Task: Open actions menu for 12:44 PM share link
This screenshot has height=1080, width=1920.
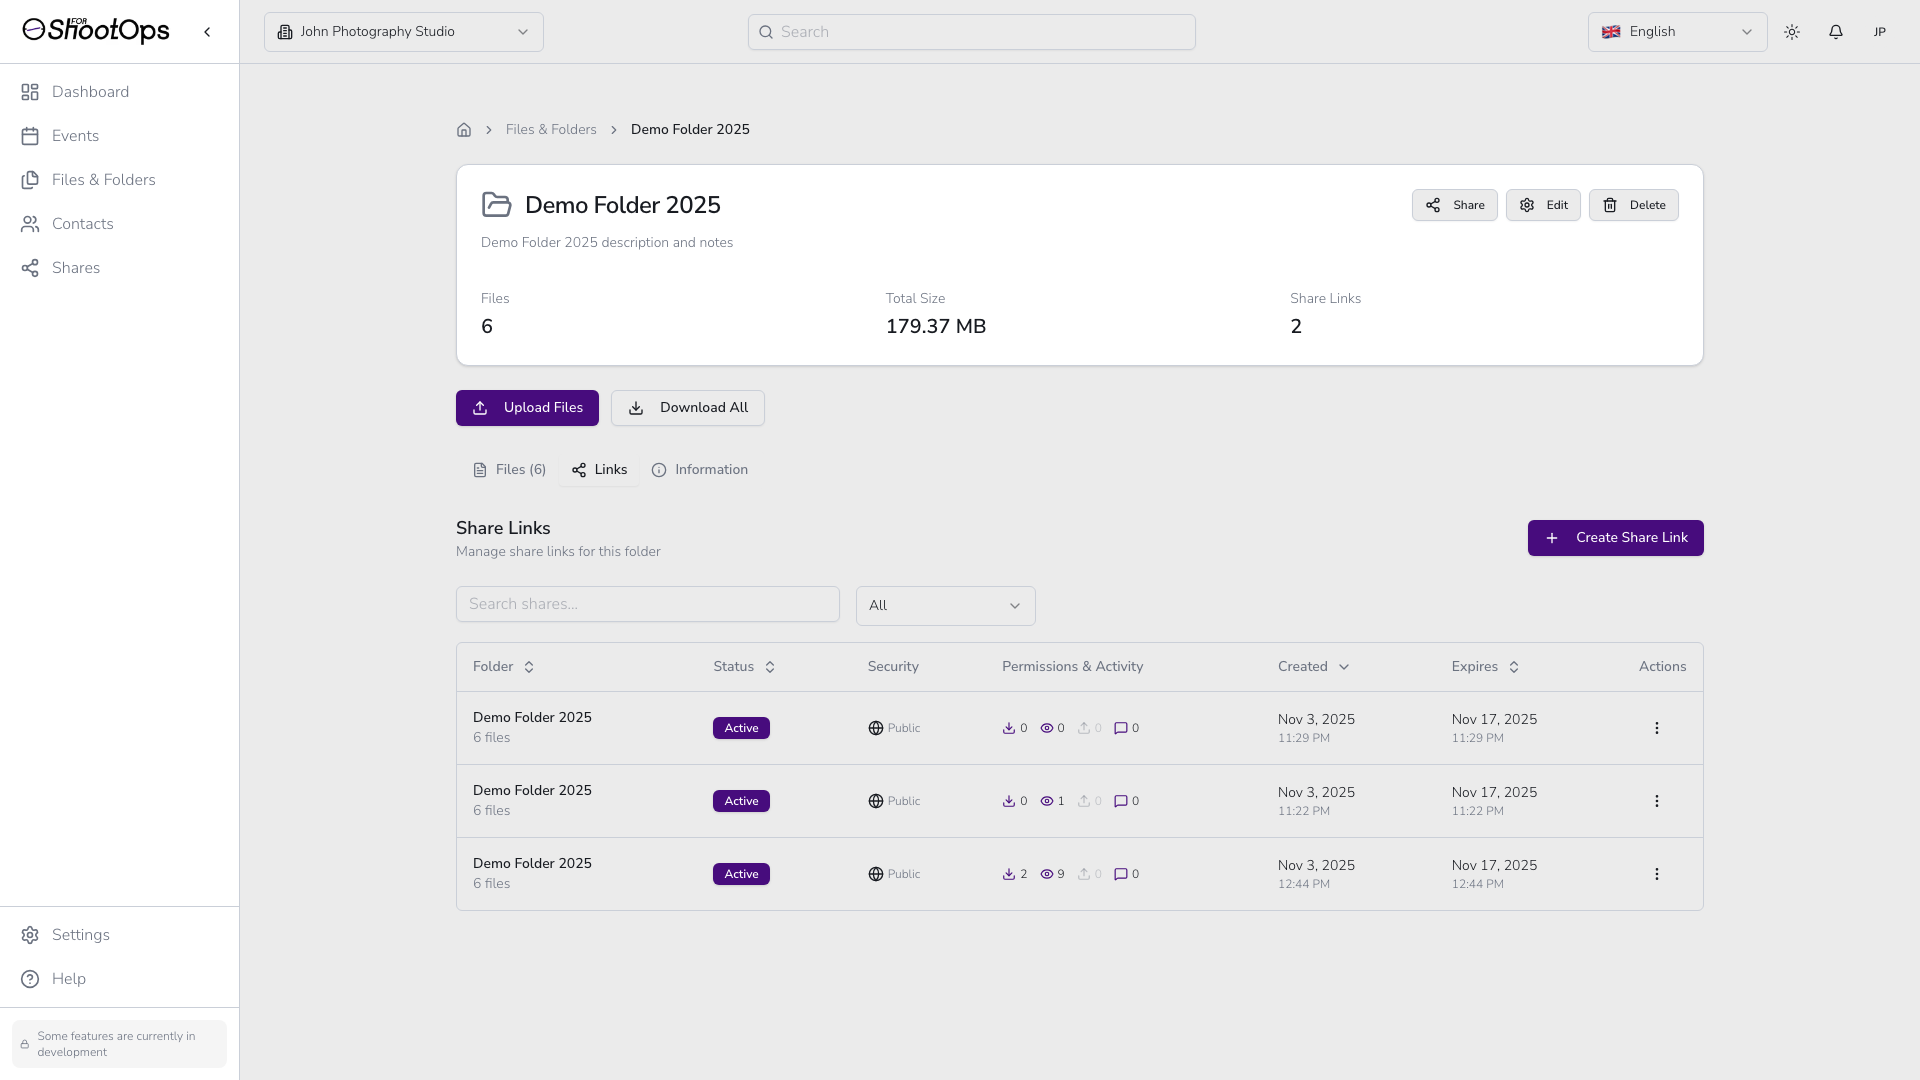Action: tap(1656, 874)
